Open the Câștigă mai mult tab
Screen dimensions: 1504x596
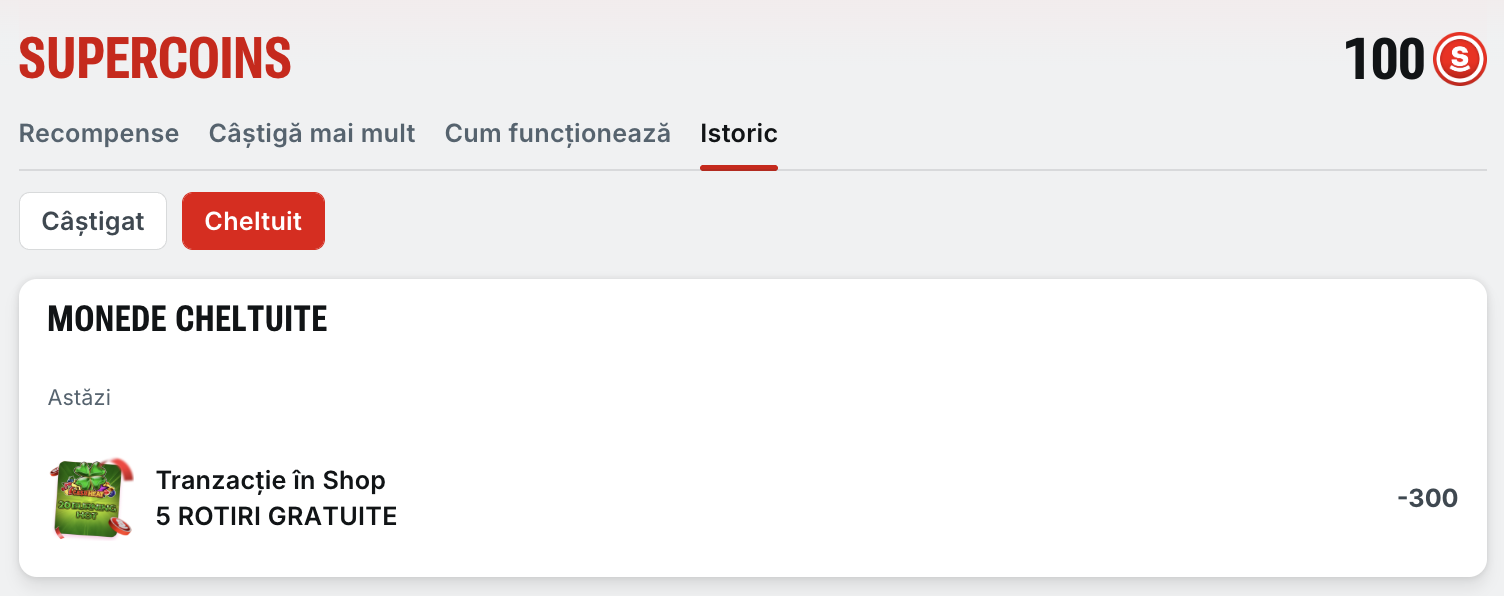tap(312, 133)
